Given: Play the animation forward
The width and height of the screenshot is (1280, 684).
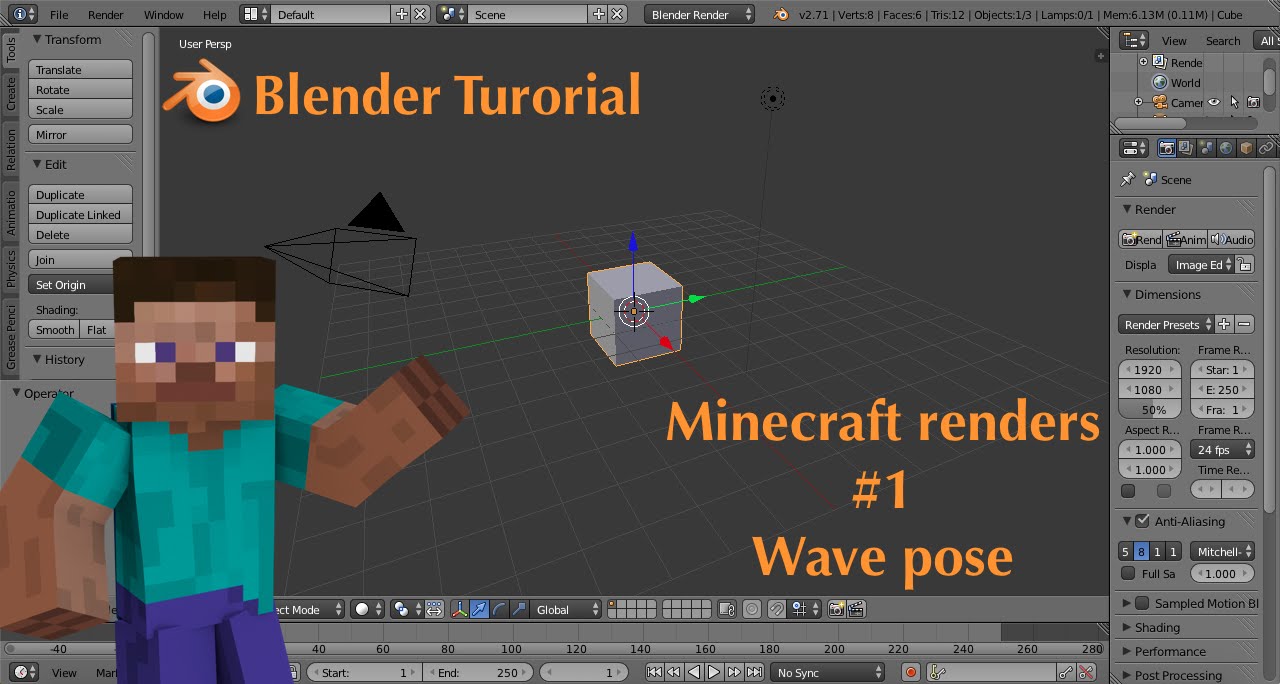Looking at the screenshot, I should (714, 673).
